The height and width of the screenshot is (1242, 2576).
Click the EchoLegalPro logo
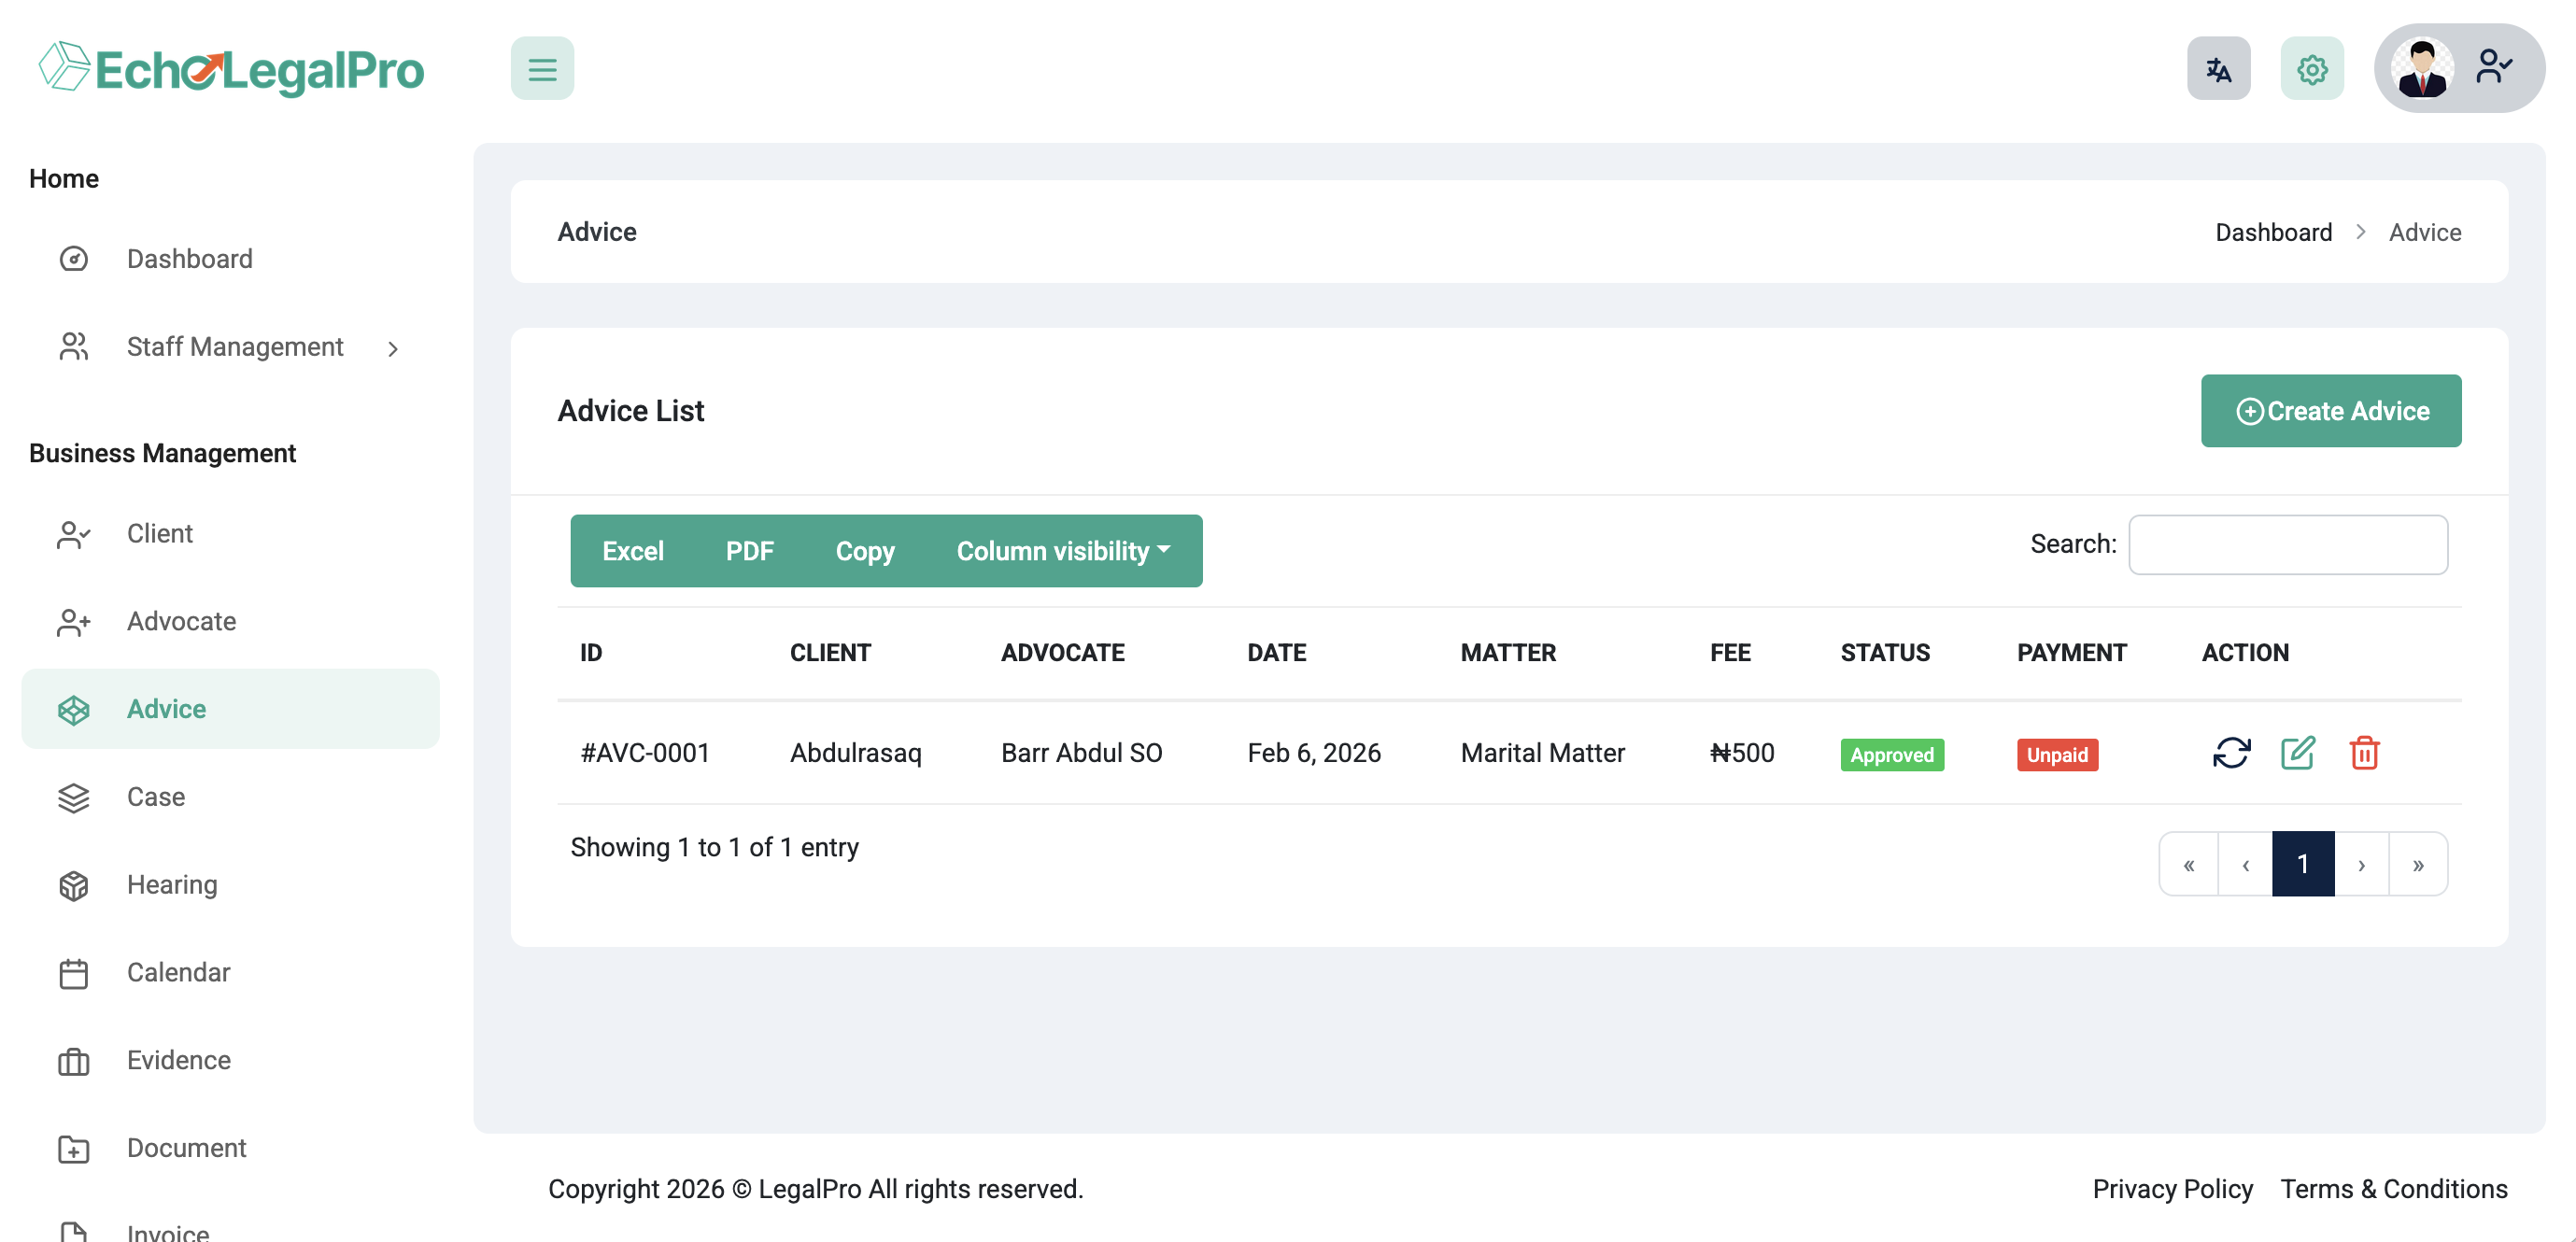[231, 69]
